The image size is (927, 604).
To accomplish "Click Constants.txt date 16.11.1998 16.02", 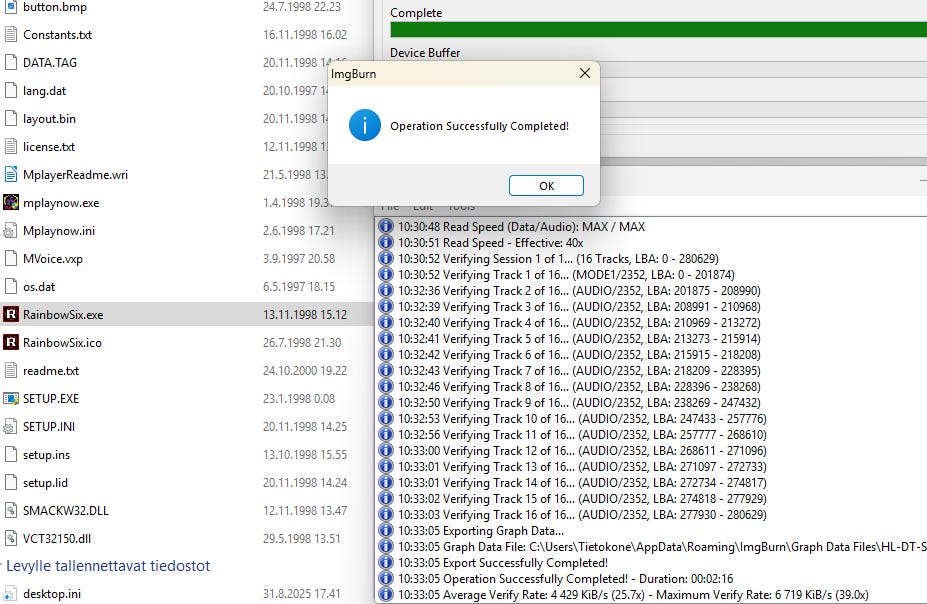I will pos(305,35).
